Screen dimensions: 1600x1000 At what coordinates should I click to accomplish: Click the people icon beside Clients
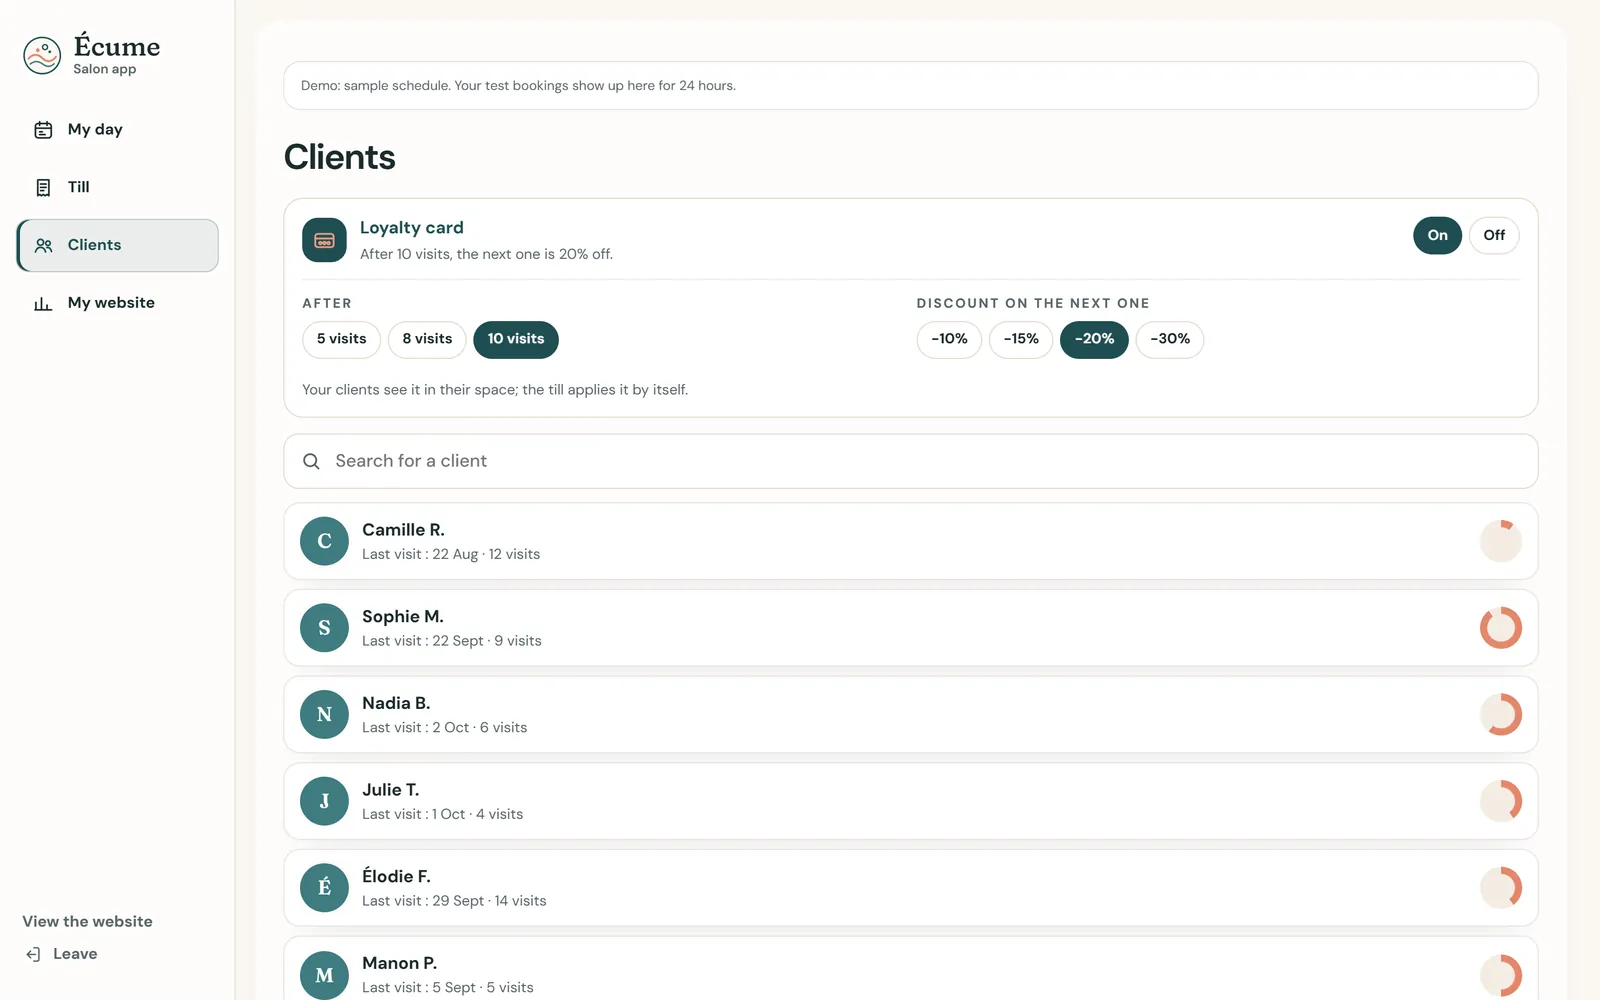pyautogui.click(x=43, y=245)
